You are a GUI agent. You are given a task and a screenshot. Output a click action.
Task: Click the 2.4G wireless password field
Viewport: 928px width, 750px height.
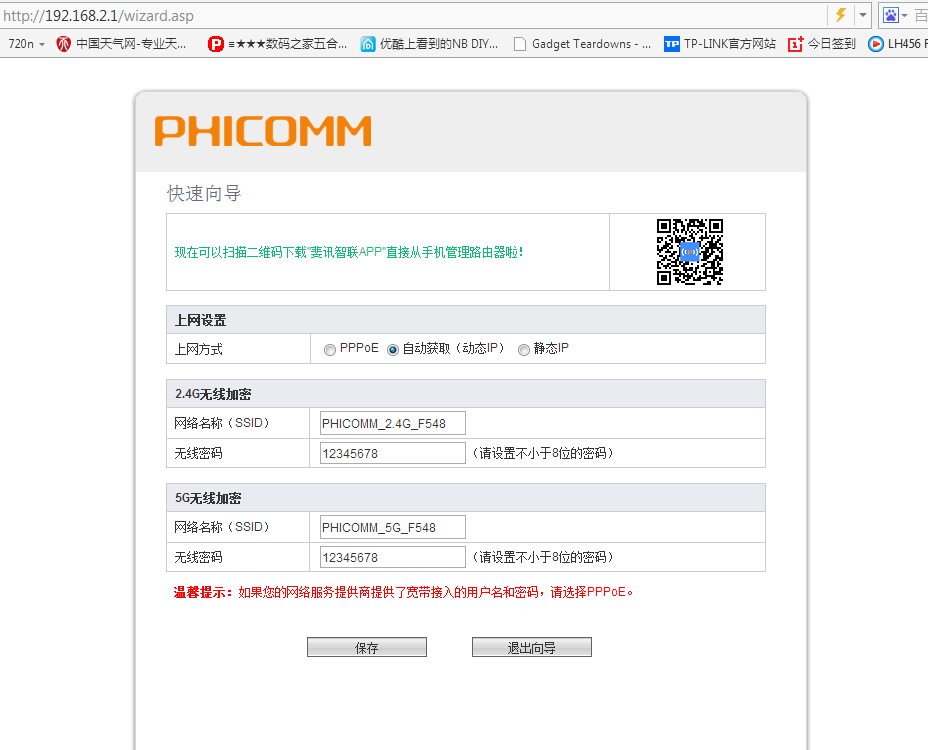[392, 453]
